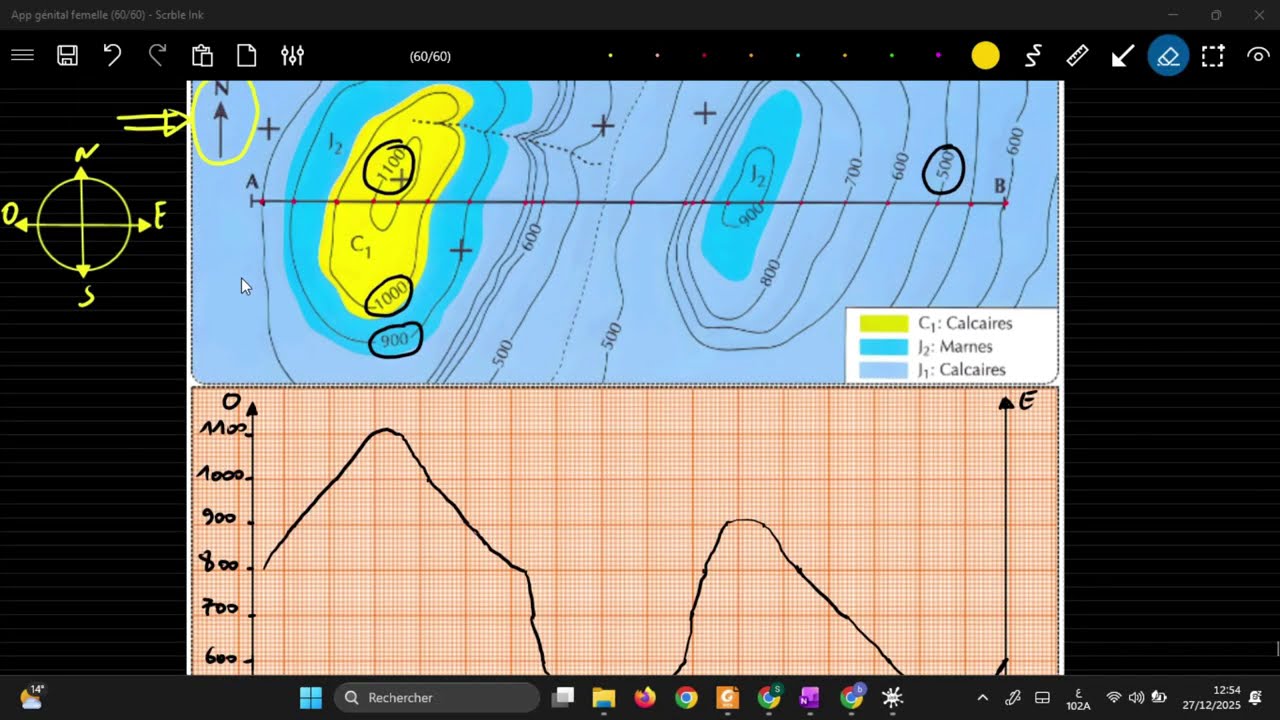Create a new page icon

tap(247, 56)
